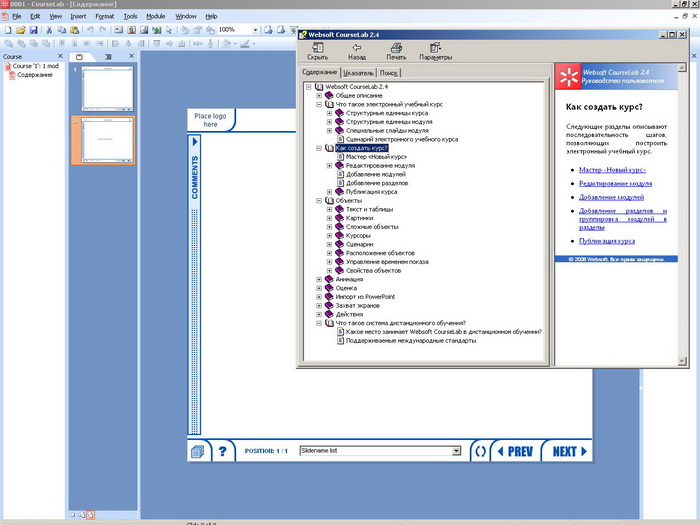Select Добавление модулей help topic
This screenshot has width=700, height=525.
point(376,175)
